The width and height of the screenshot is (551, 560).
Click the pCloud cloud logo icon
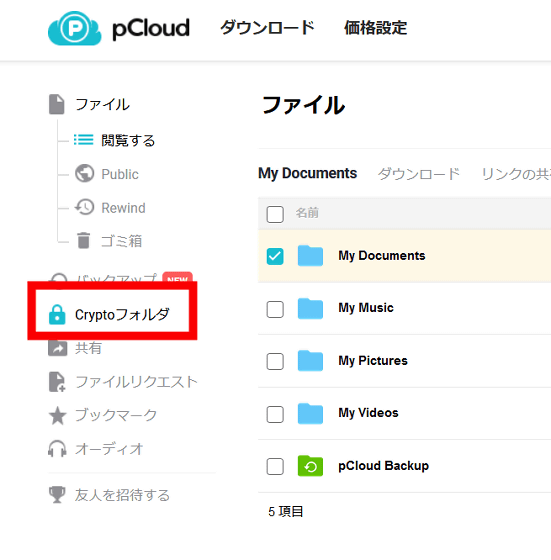(75, 28)
